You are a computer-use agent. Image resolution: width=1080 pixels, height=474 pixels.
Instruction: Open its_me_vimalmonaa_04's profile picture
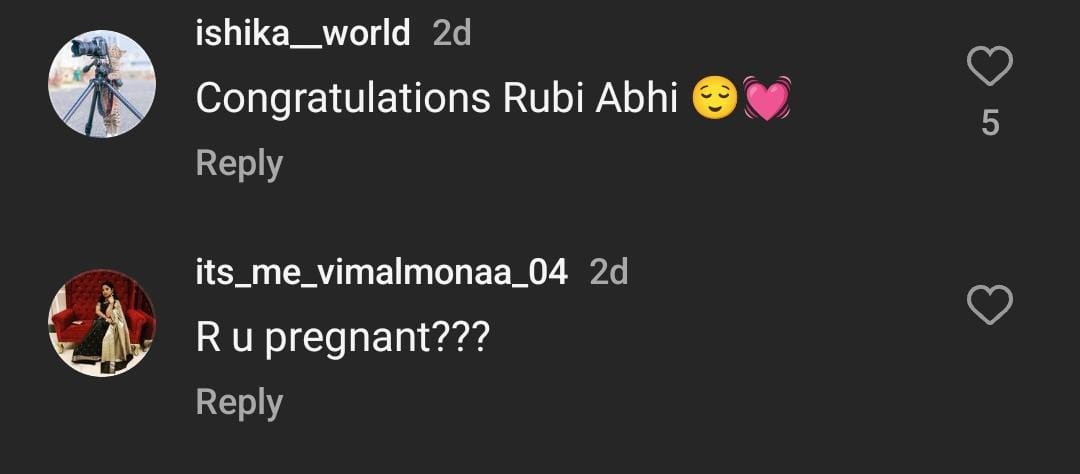[102, 322]
